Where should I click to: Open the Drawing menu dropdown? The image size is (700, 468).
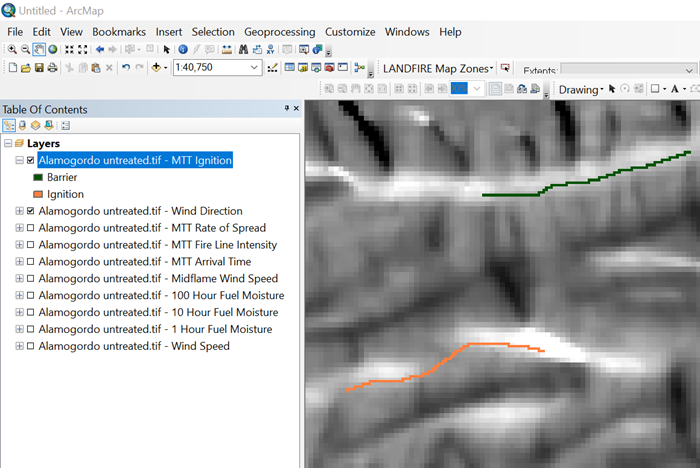coord(581,89)
